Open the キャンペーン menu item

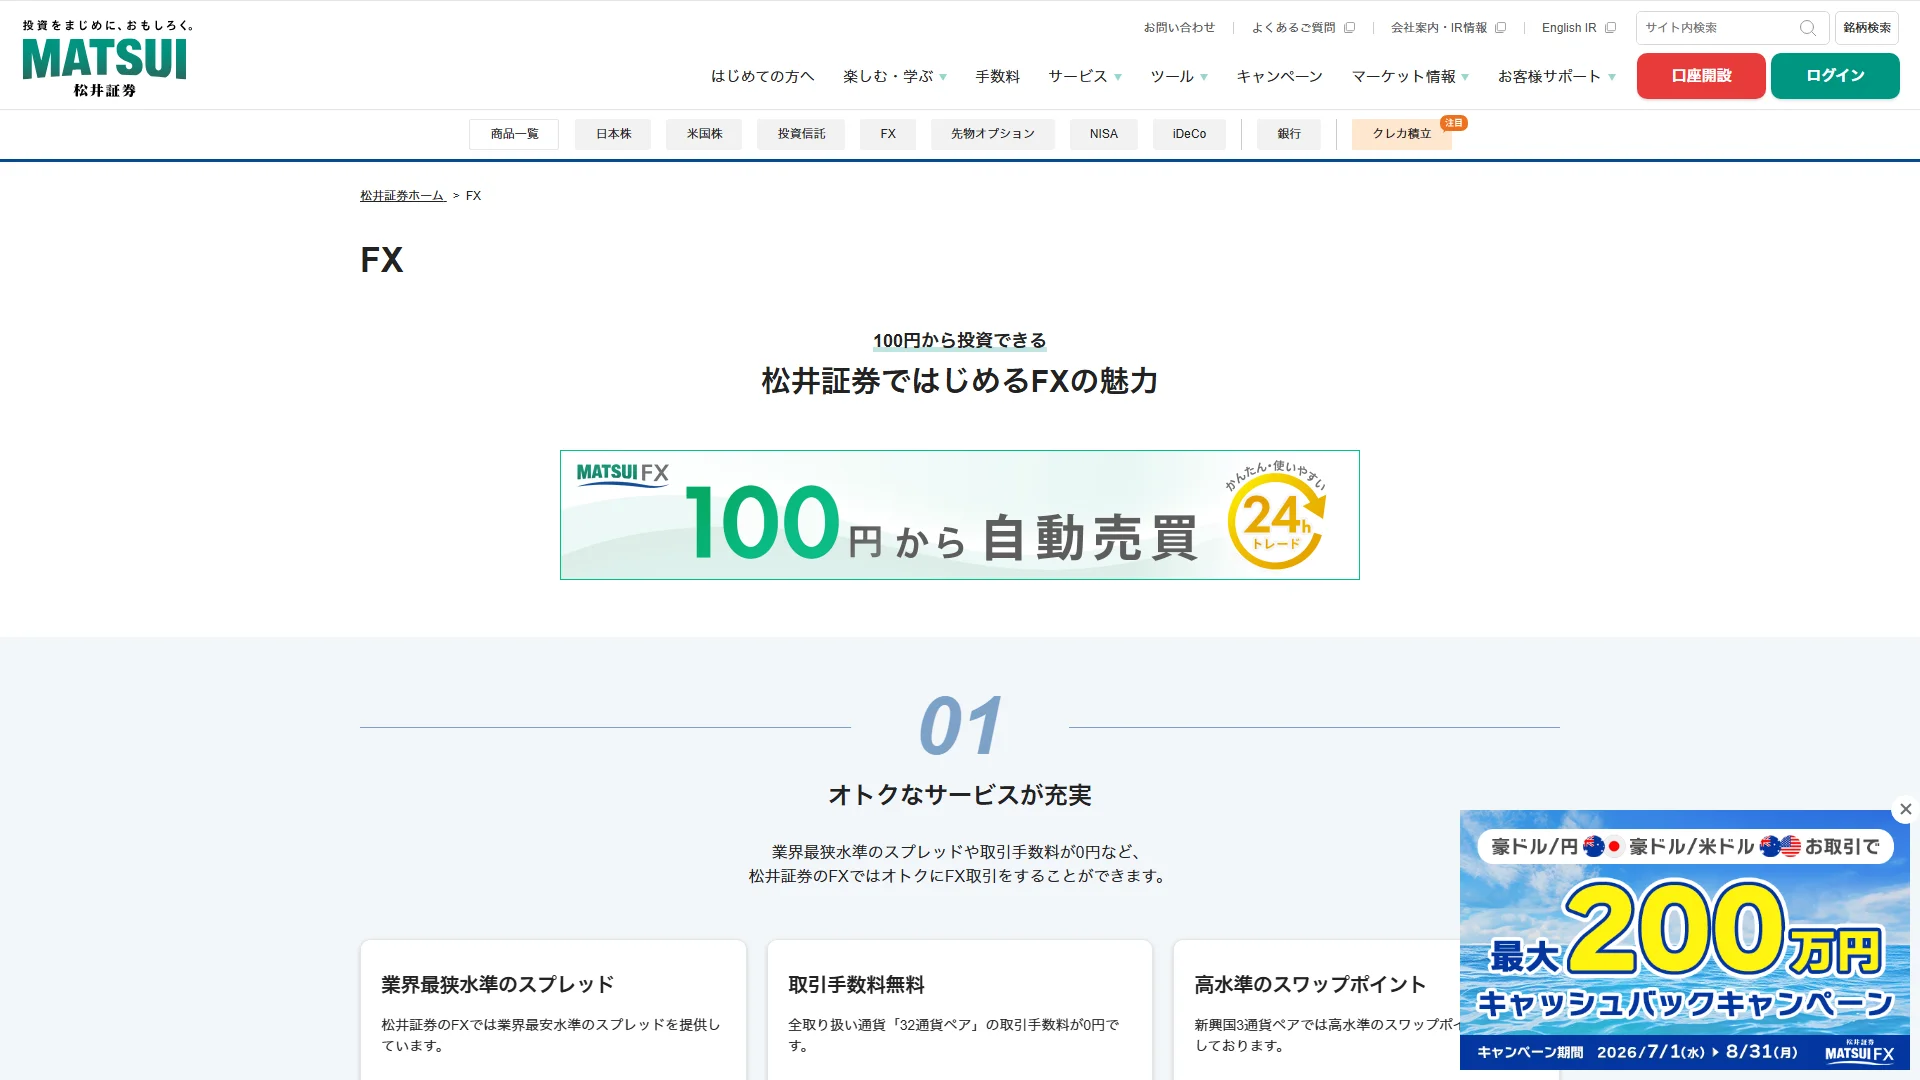coord(1279,76)
